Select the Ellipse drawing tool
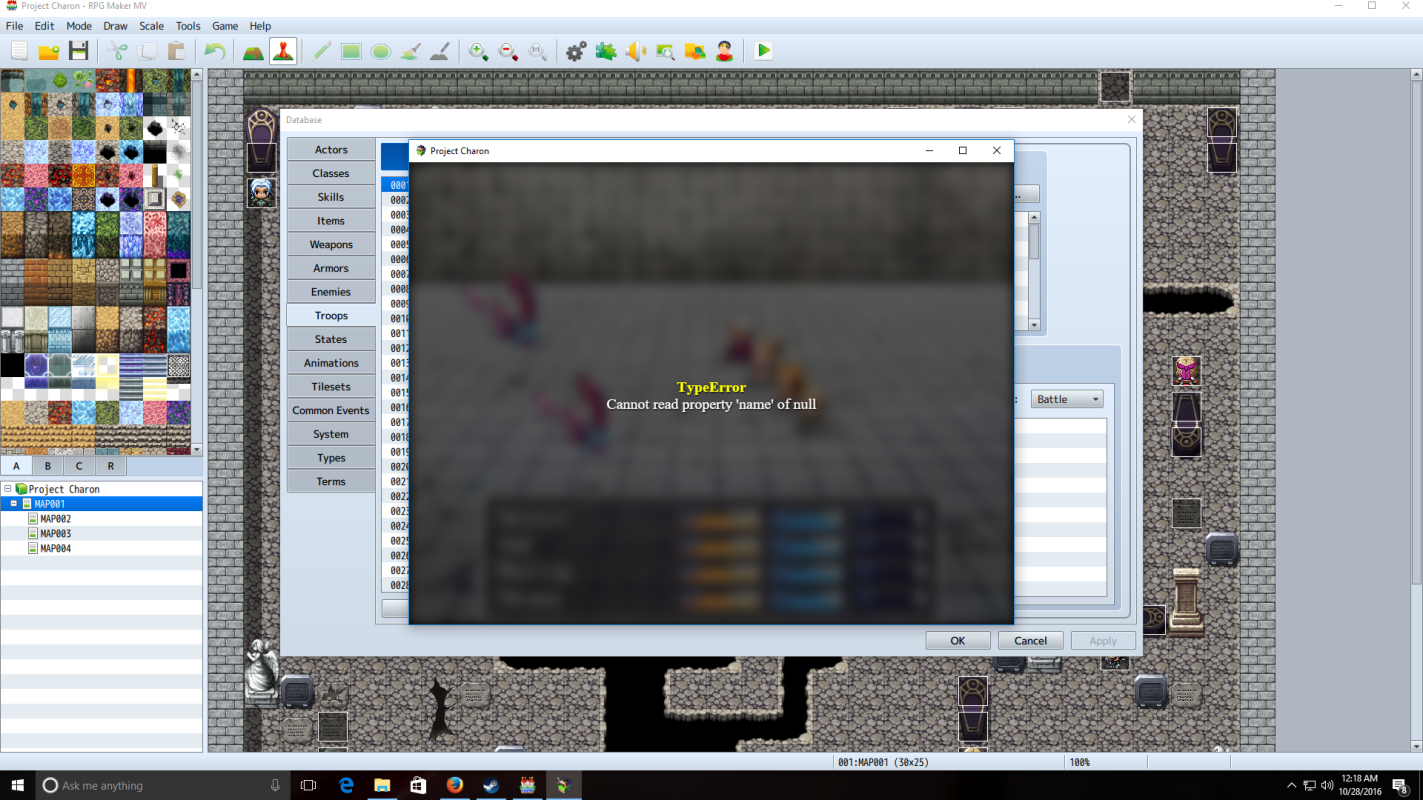This screenshot has width=1423, height=800. pos(380,51)
